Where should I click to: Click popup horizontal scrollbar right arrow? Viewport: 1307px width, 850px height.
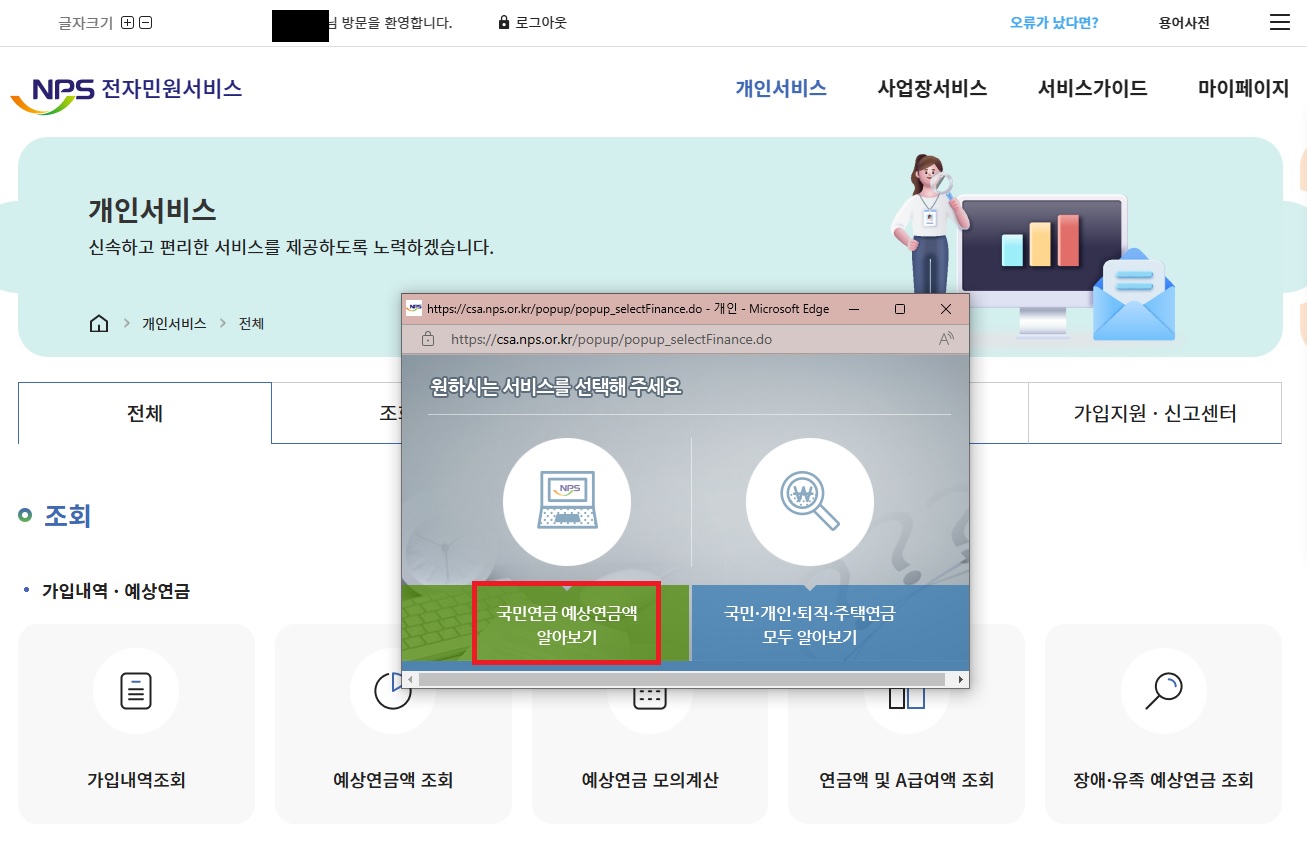click(x=961, y=680)
